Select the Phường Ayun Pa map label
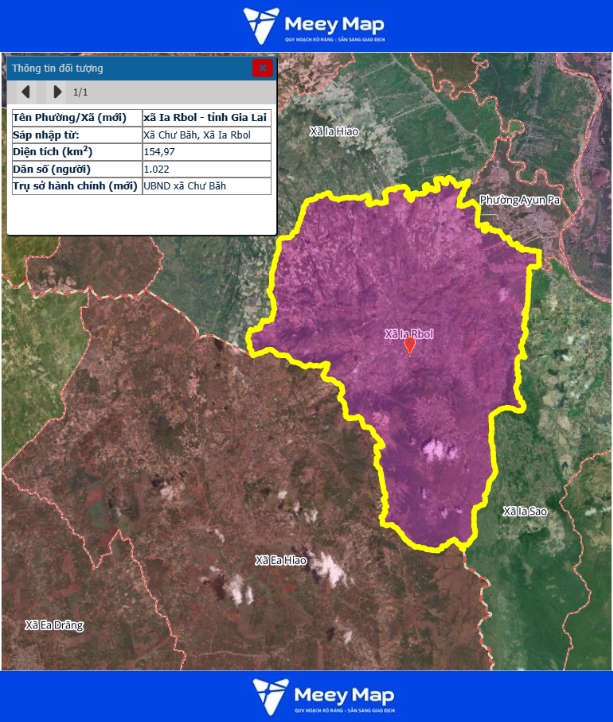 519,201
